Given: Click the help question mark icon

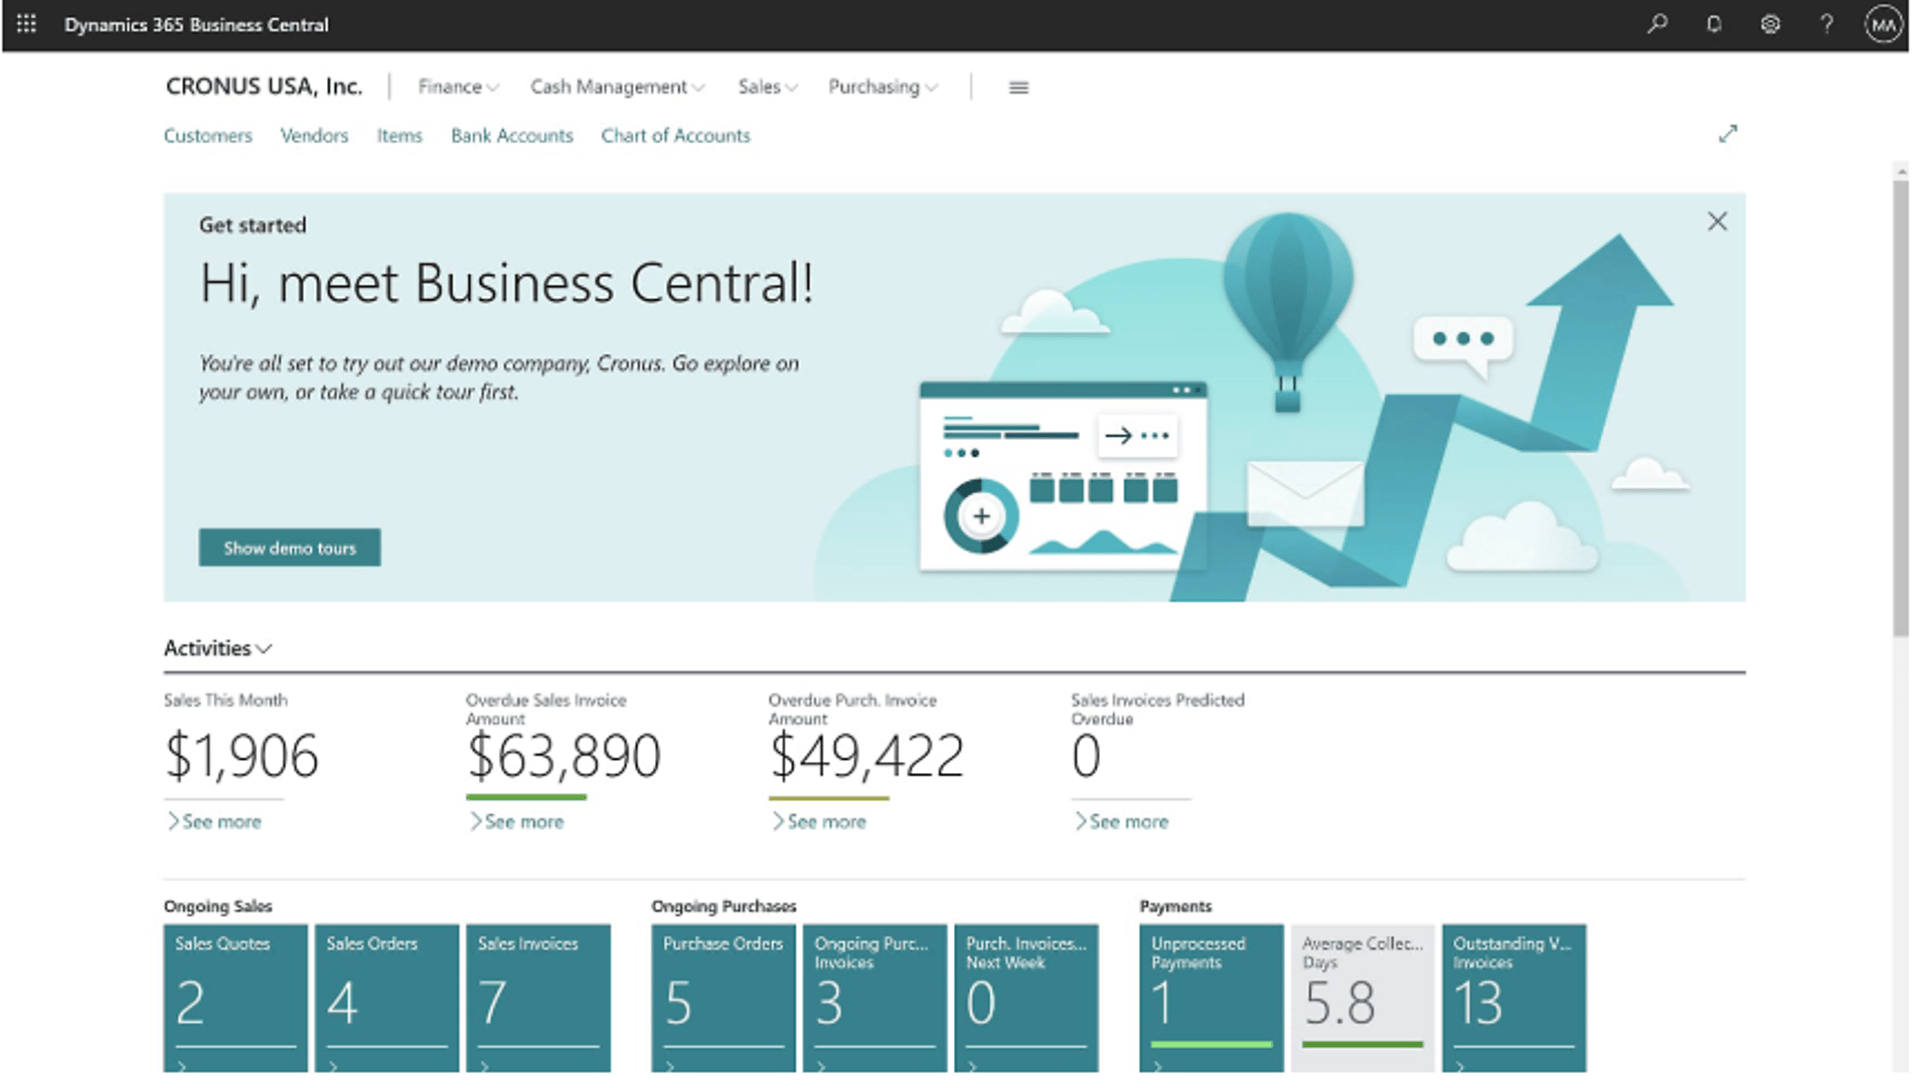Looking at the screenshot, I should [x=1826, y=24].
